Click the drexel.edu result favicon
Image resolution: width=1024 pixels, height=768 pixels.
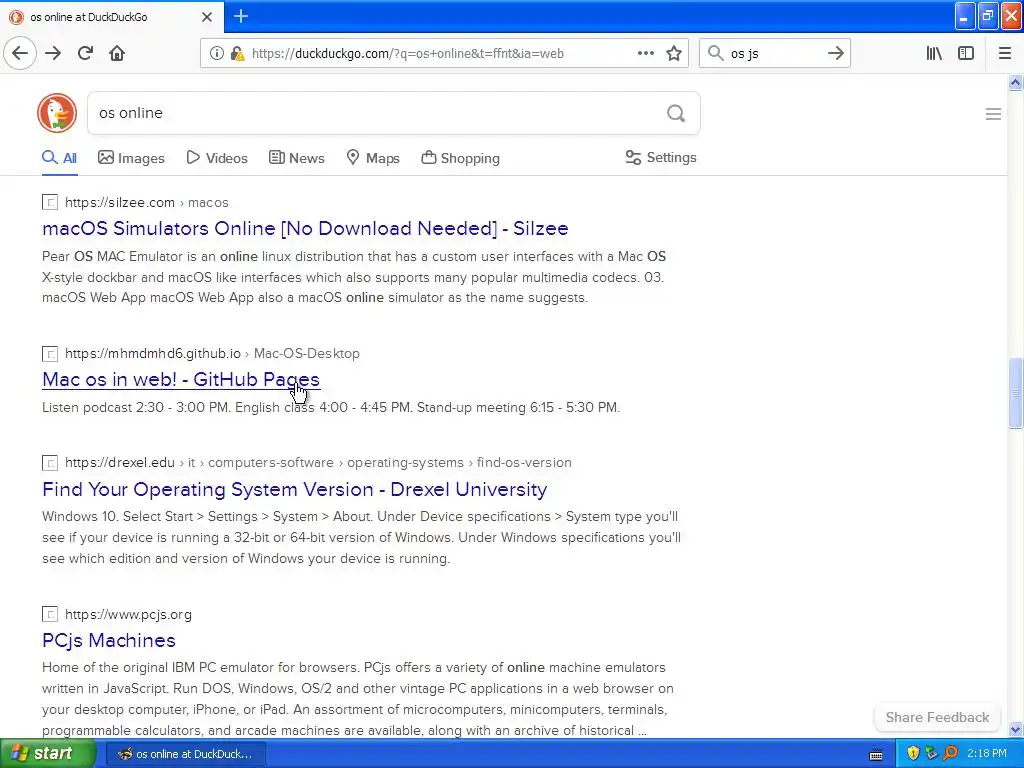click(x=50, y=463)
